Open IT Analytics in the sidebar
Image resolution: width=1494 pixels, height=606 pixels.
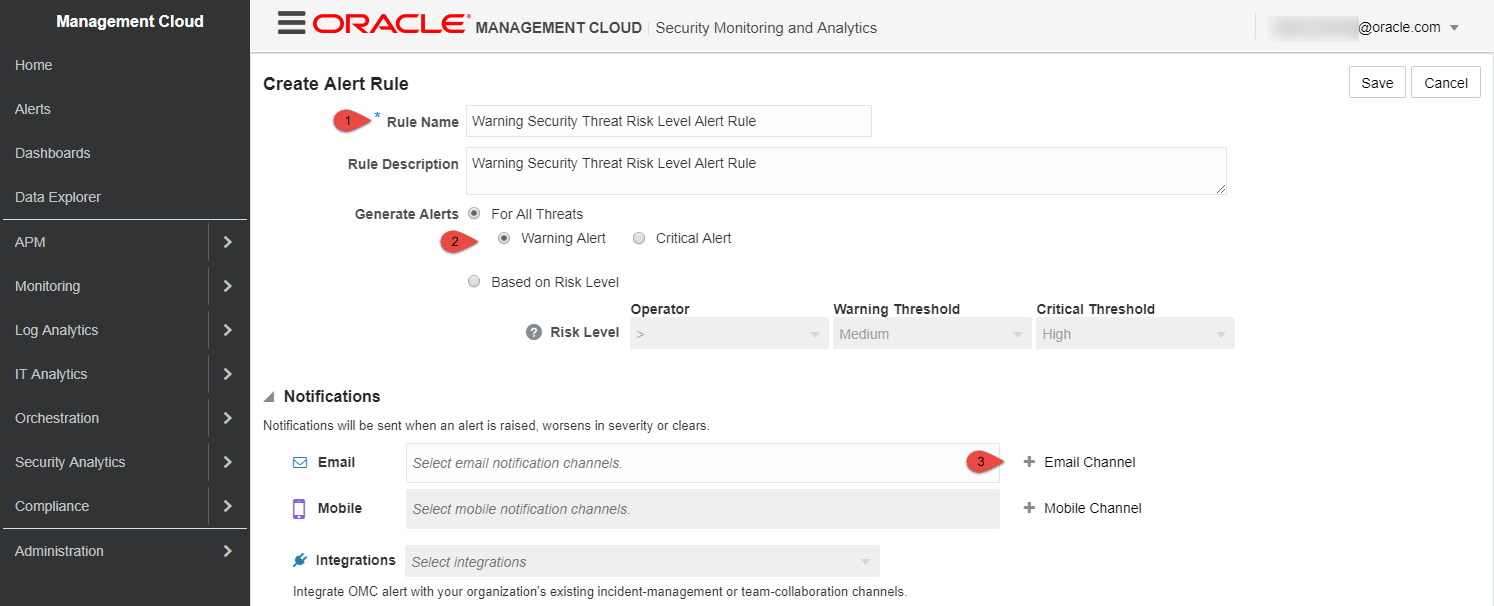(x=51, y=374)
